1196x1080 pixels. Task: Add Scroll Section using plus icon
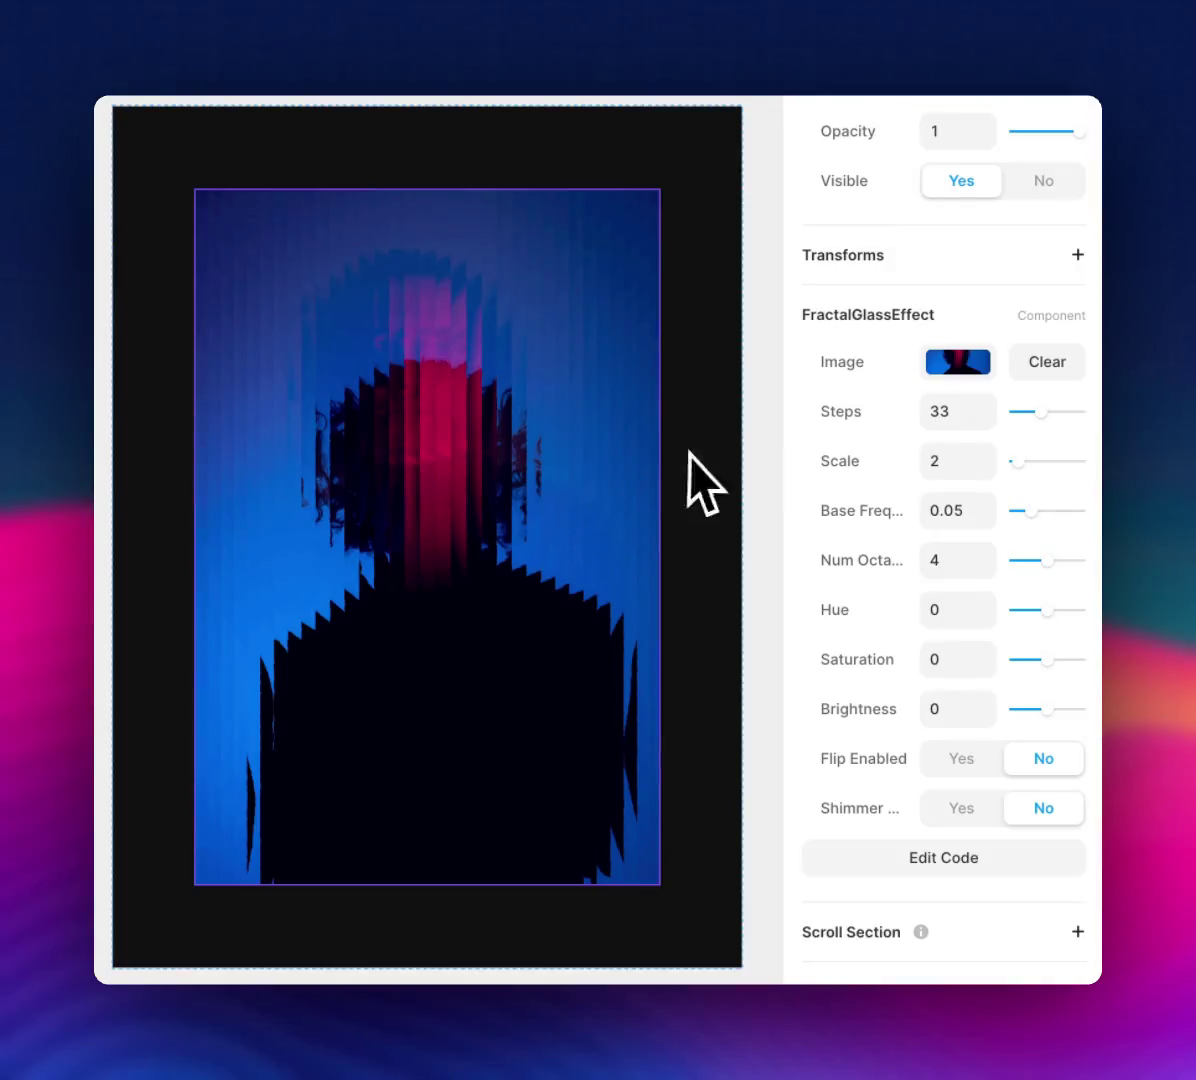coord(1077,932)
